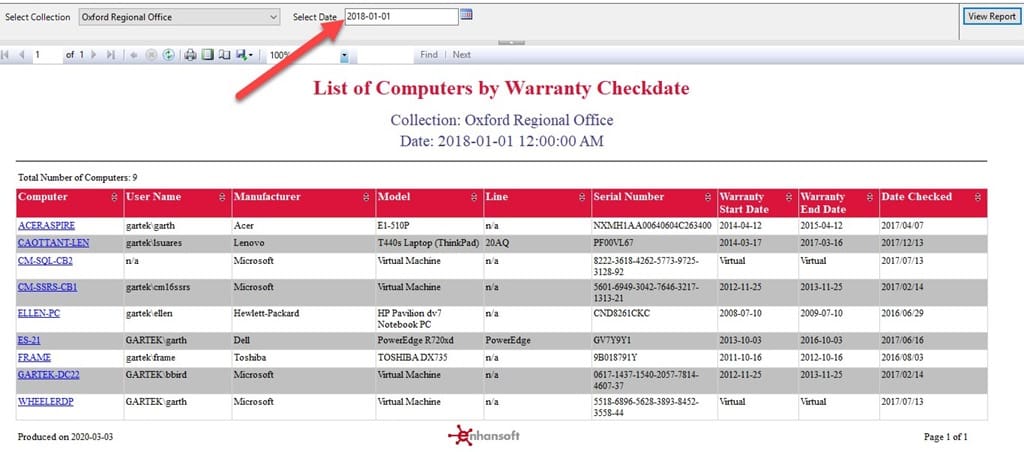Open the ES-21 computer link
1024x452 pixels.
(29, 340)
